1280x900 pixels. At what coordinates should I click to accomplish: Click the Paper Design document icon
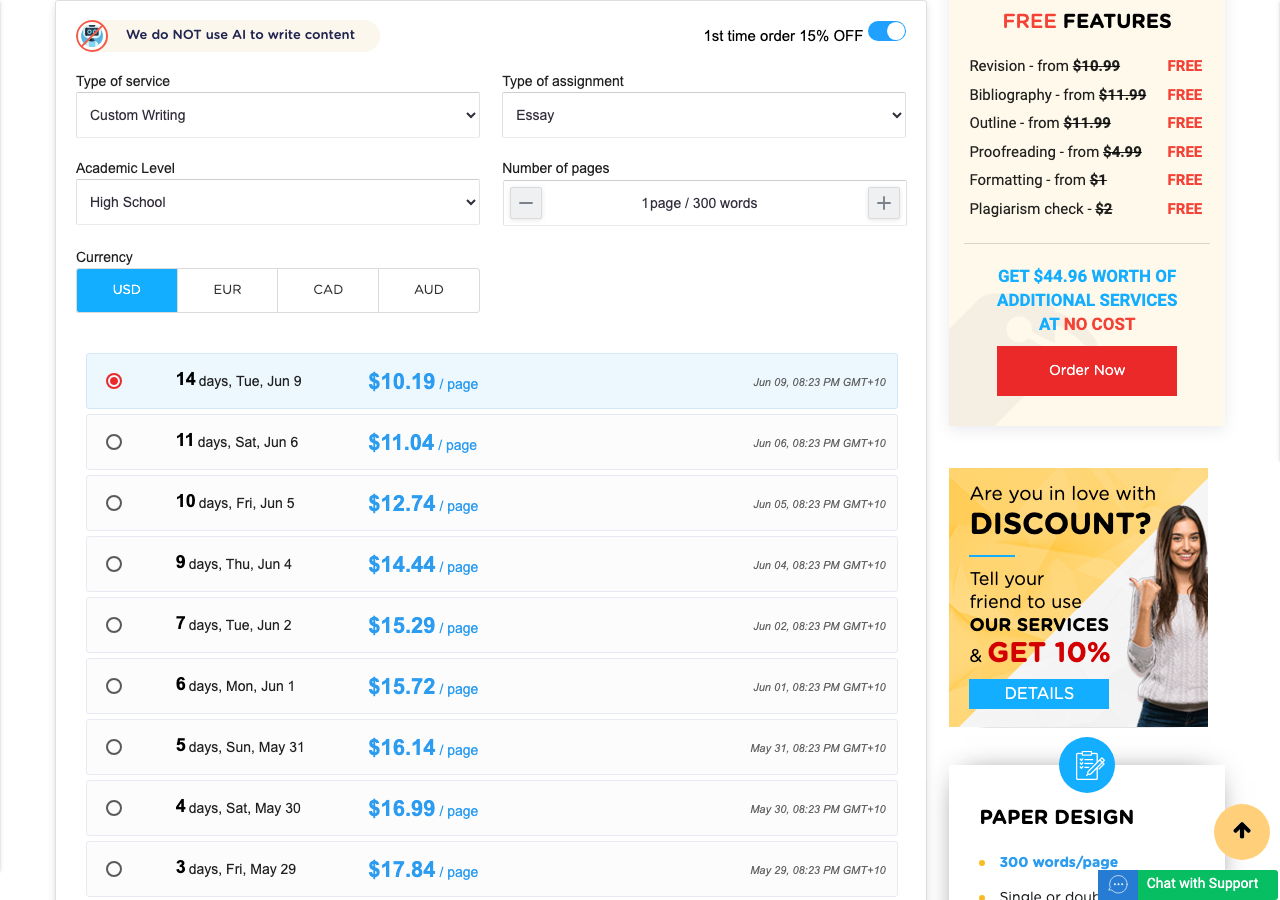click(1087, 765)
